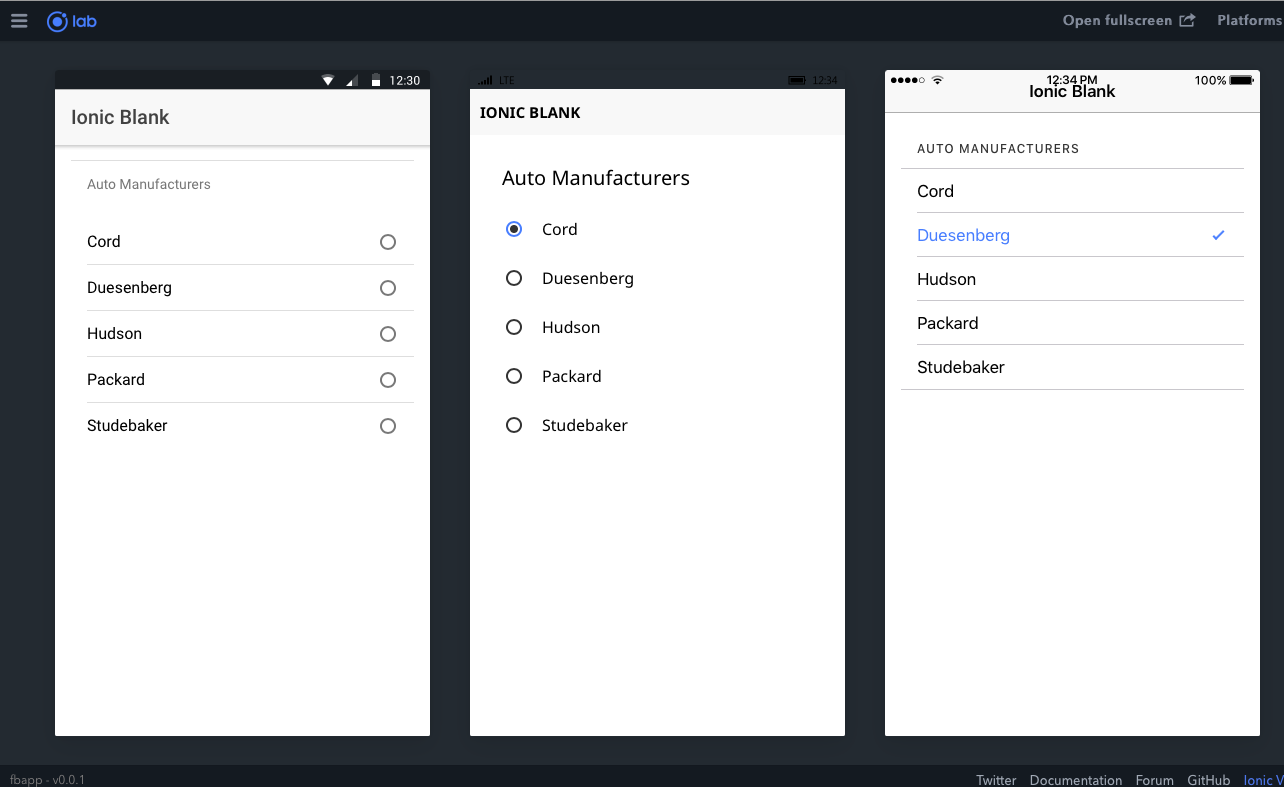Click the iOS status bar battery icon
The image size is (1284, 787).
click(1241, 80)
